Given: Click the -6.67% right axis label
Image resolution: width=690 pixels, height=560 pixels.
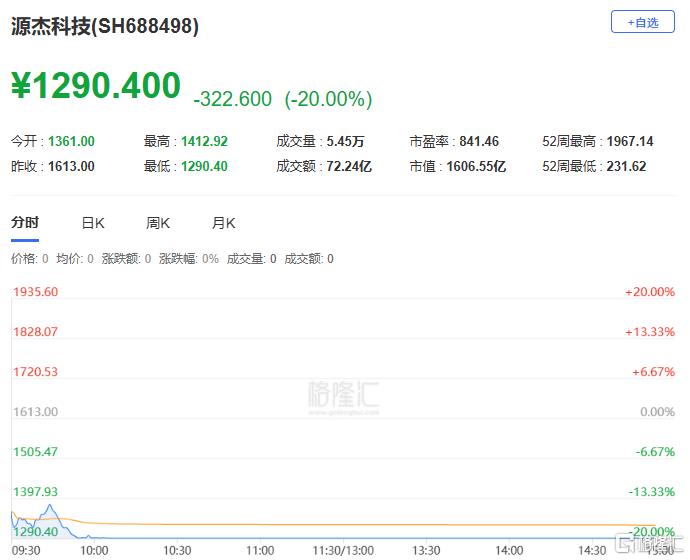Looking at the screenshot, I should tap(655, 452).
